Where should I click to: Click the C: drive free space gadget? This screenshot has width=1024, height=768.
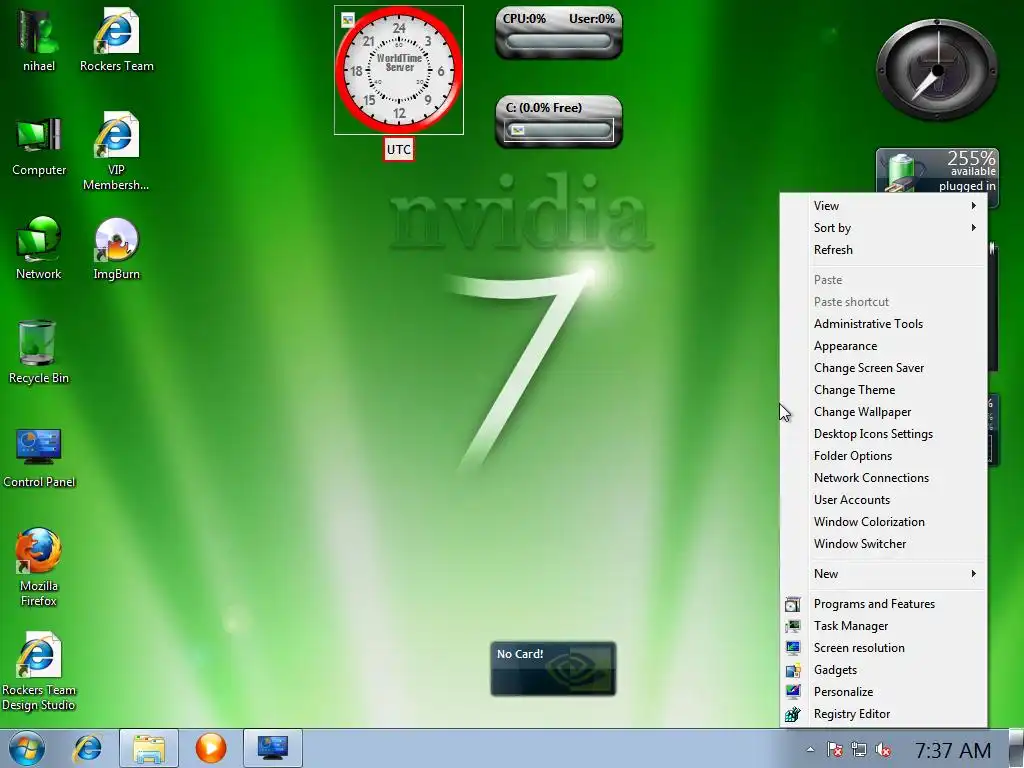pyautogui.click(x=558, y=121)
